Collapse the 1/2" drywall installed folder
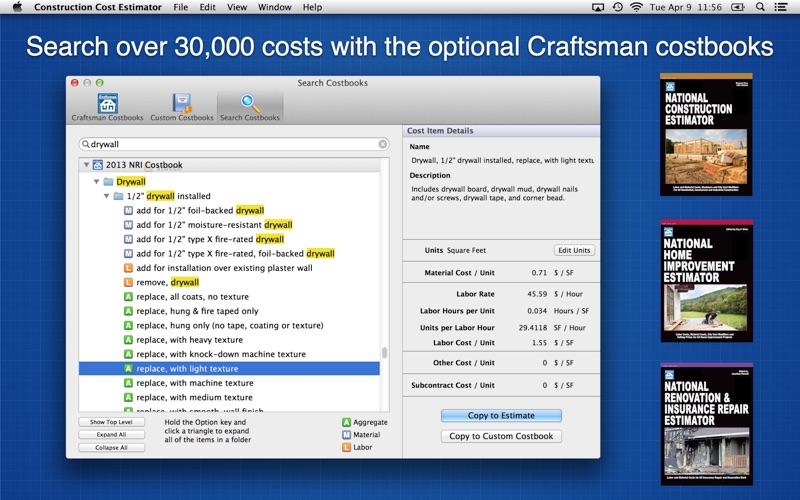 pos(107,196)
